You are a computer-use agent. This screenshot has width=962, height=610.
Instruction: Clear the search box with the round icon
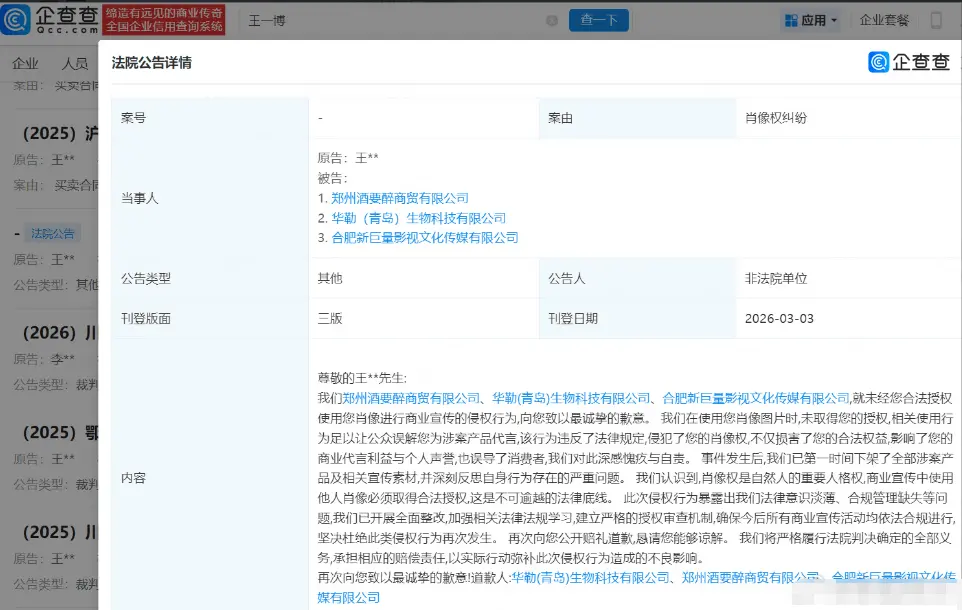tap(552, 20)
